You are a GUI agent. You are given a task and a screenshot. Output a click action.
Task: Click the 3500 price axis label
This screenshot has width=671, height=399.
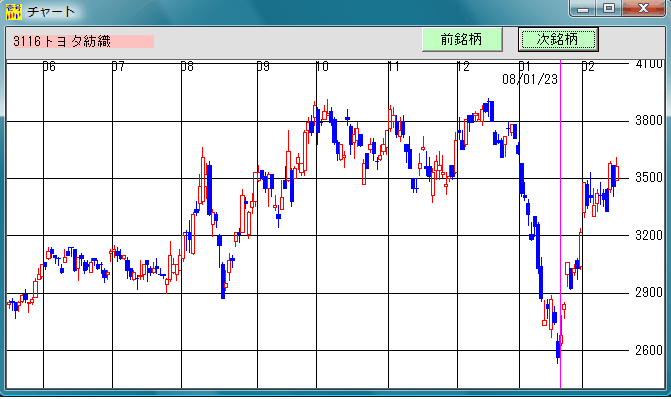click(649, 178)
